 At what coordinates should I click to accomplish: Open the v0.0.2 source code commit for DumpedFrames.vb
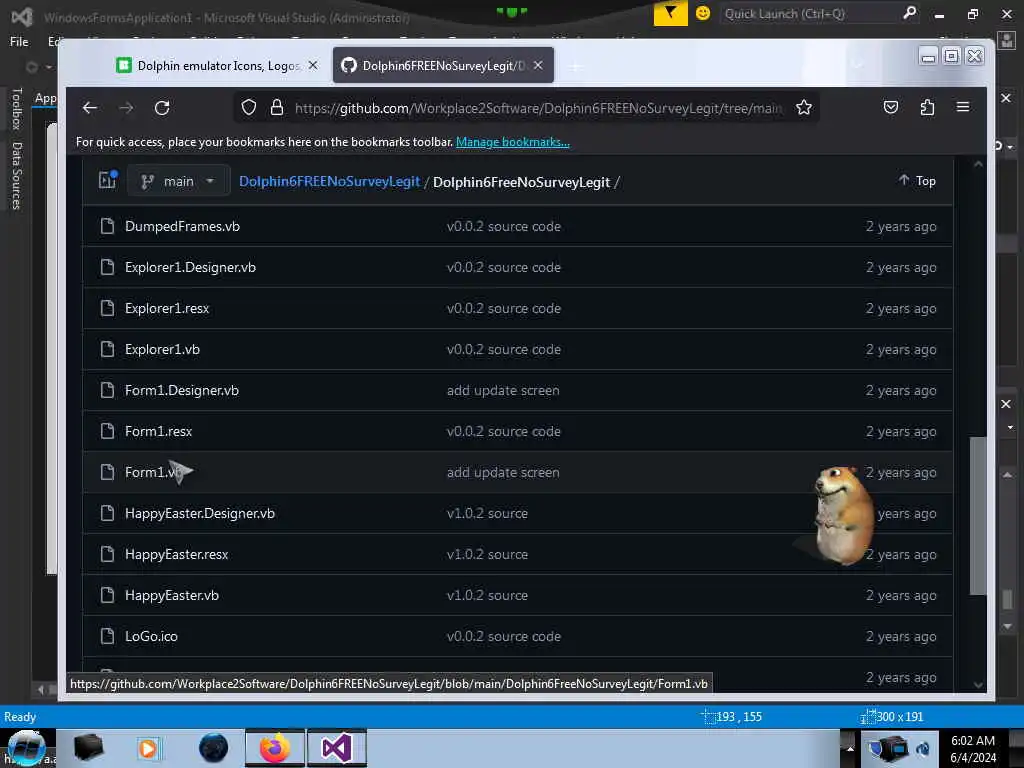[x=504, y=227]
